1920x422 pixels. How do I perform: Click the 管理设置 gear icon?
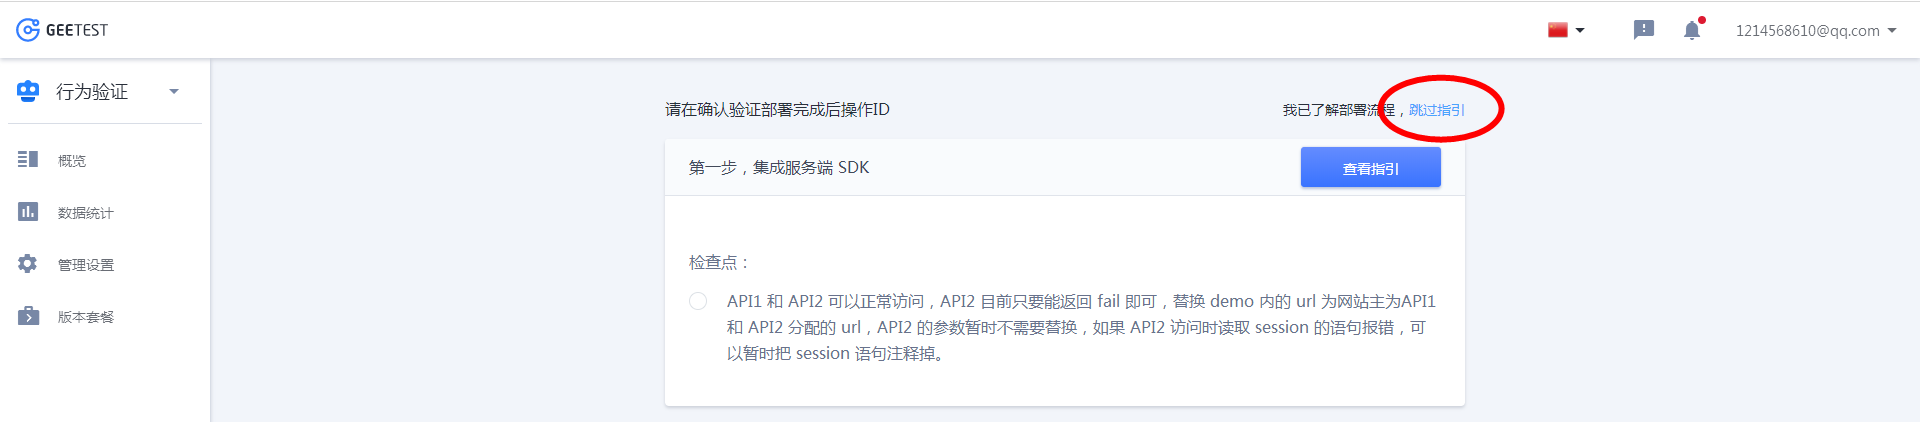(x=28, y=264)
